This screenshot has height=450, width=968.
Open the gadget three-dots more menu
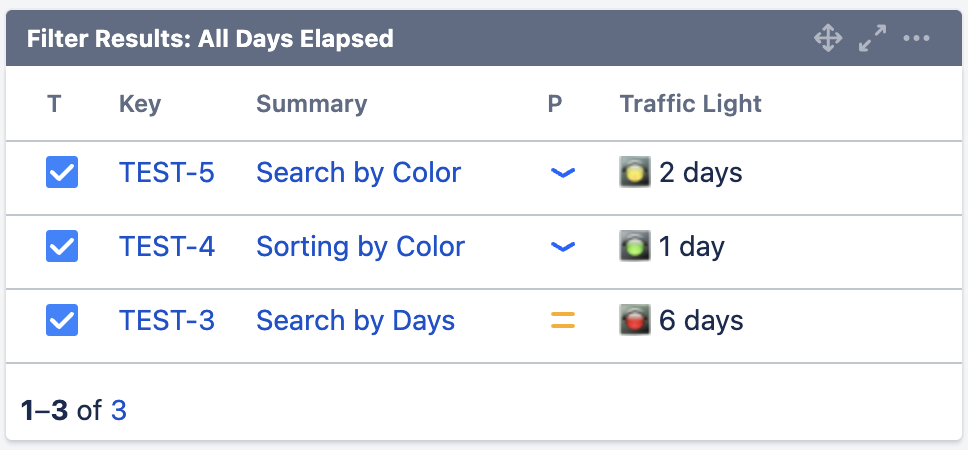[x=916, y=39]
